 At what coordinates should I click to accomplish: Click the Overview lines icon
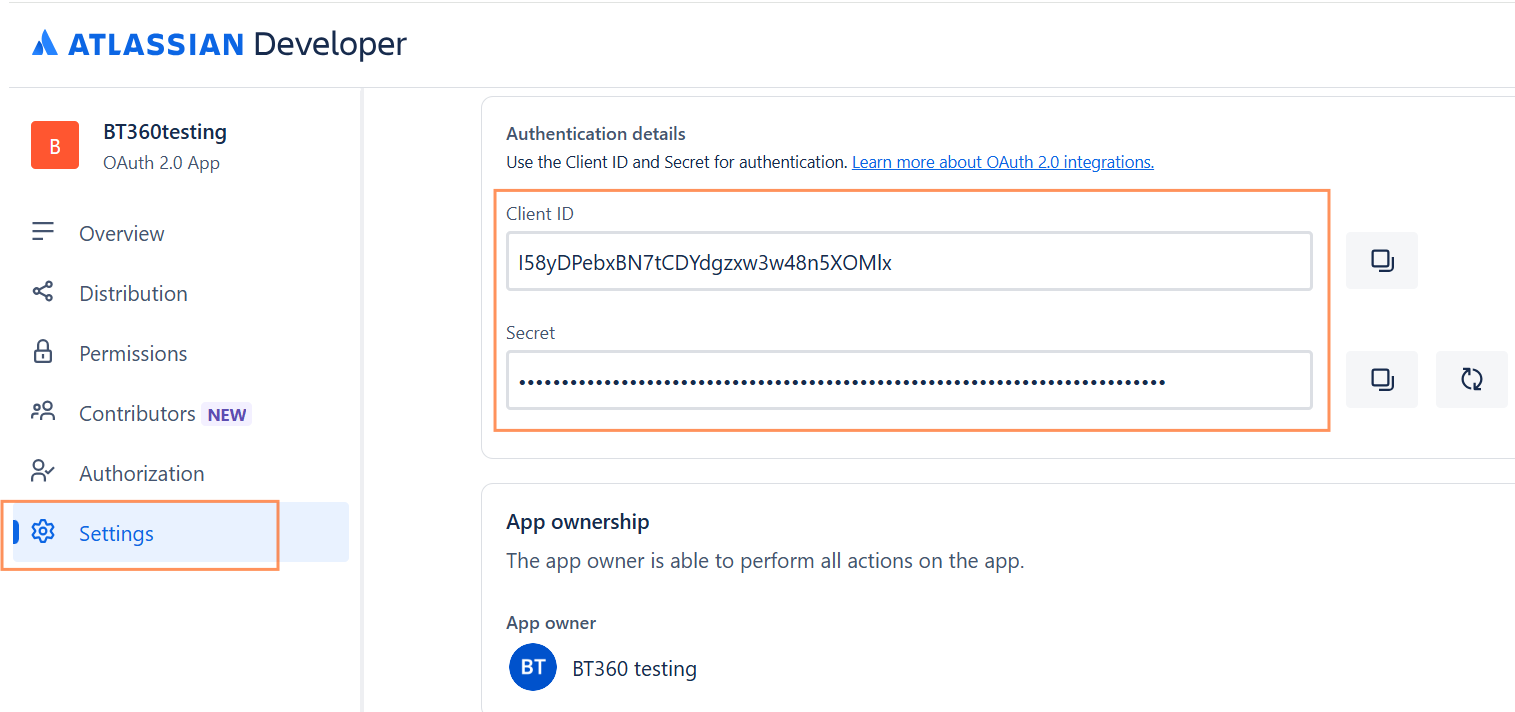point(42,232)
